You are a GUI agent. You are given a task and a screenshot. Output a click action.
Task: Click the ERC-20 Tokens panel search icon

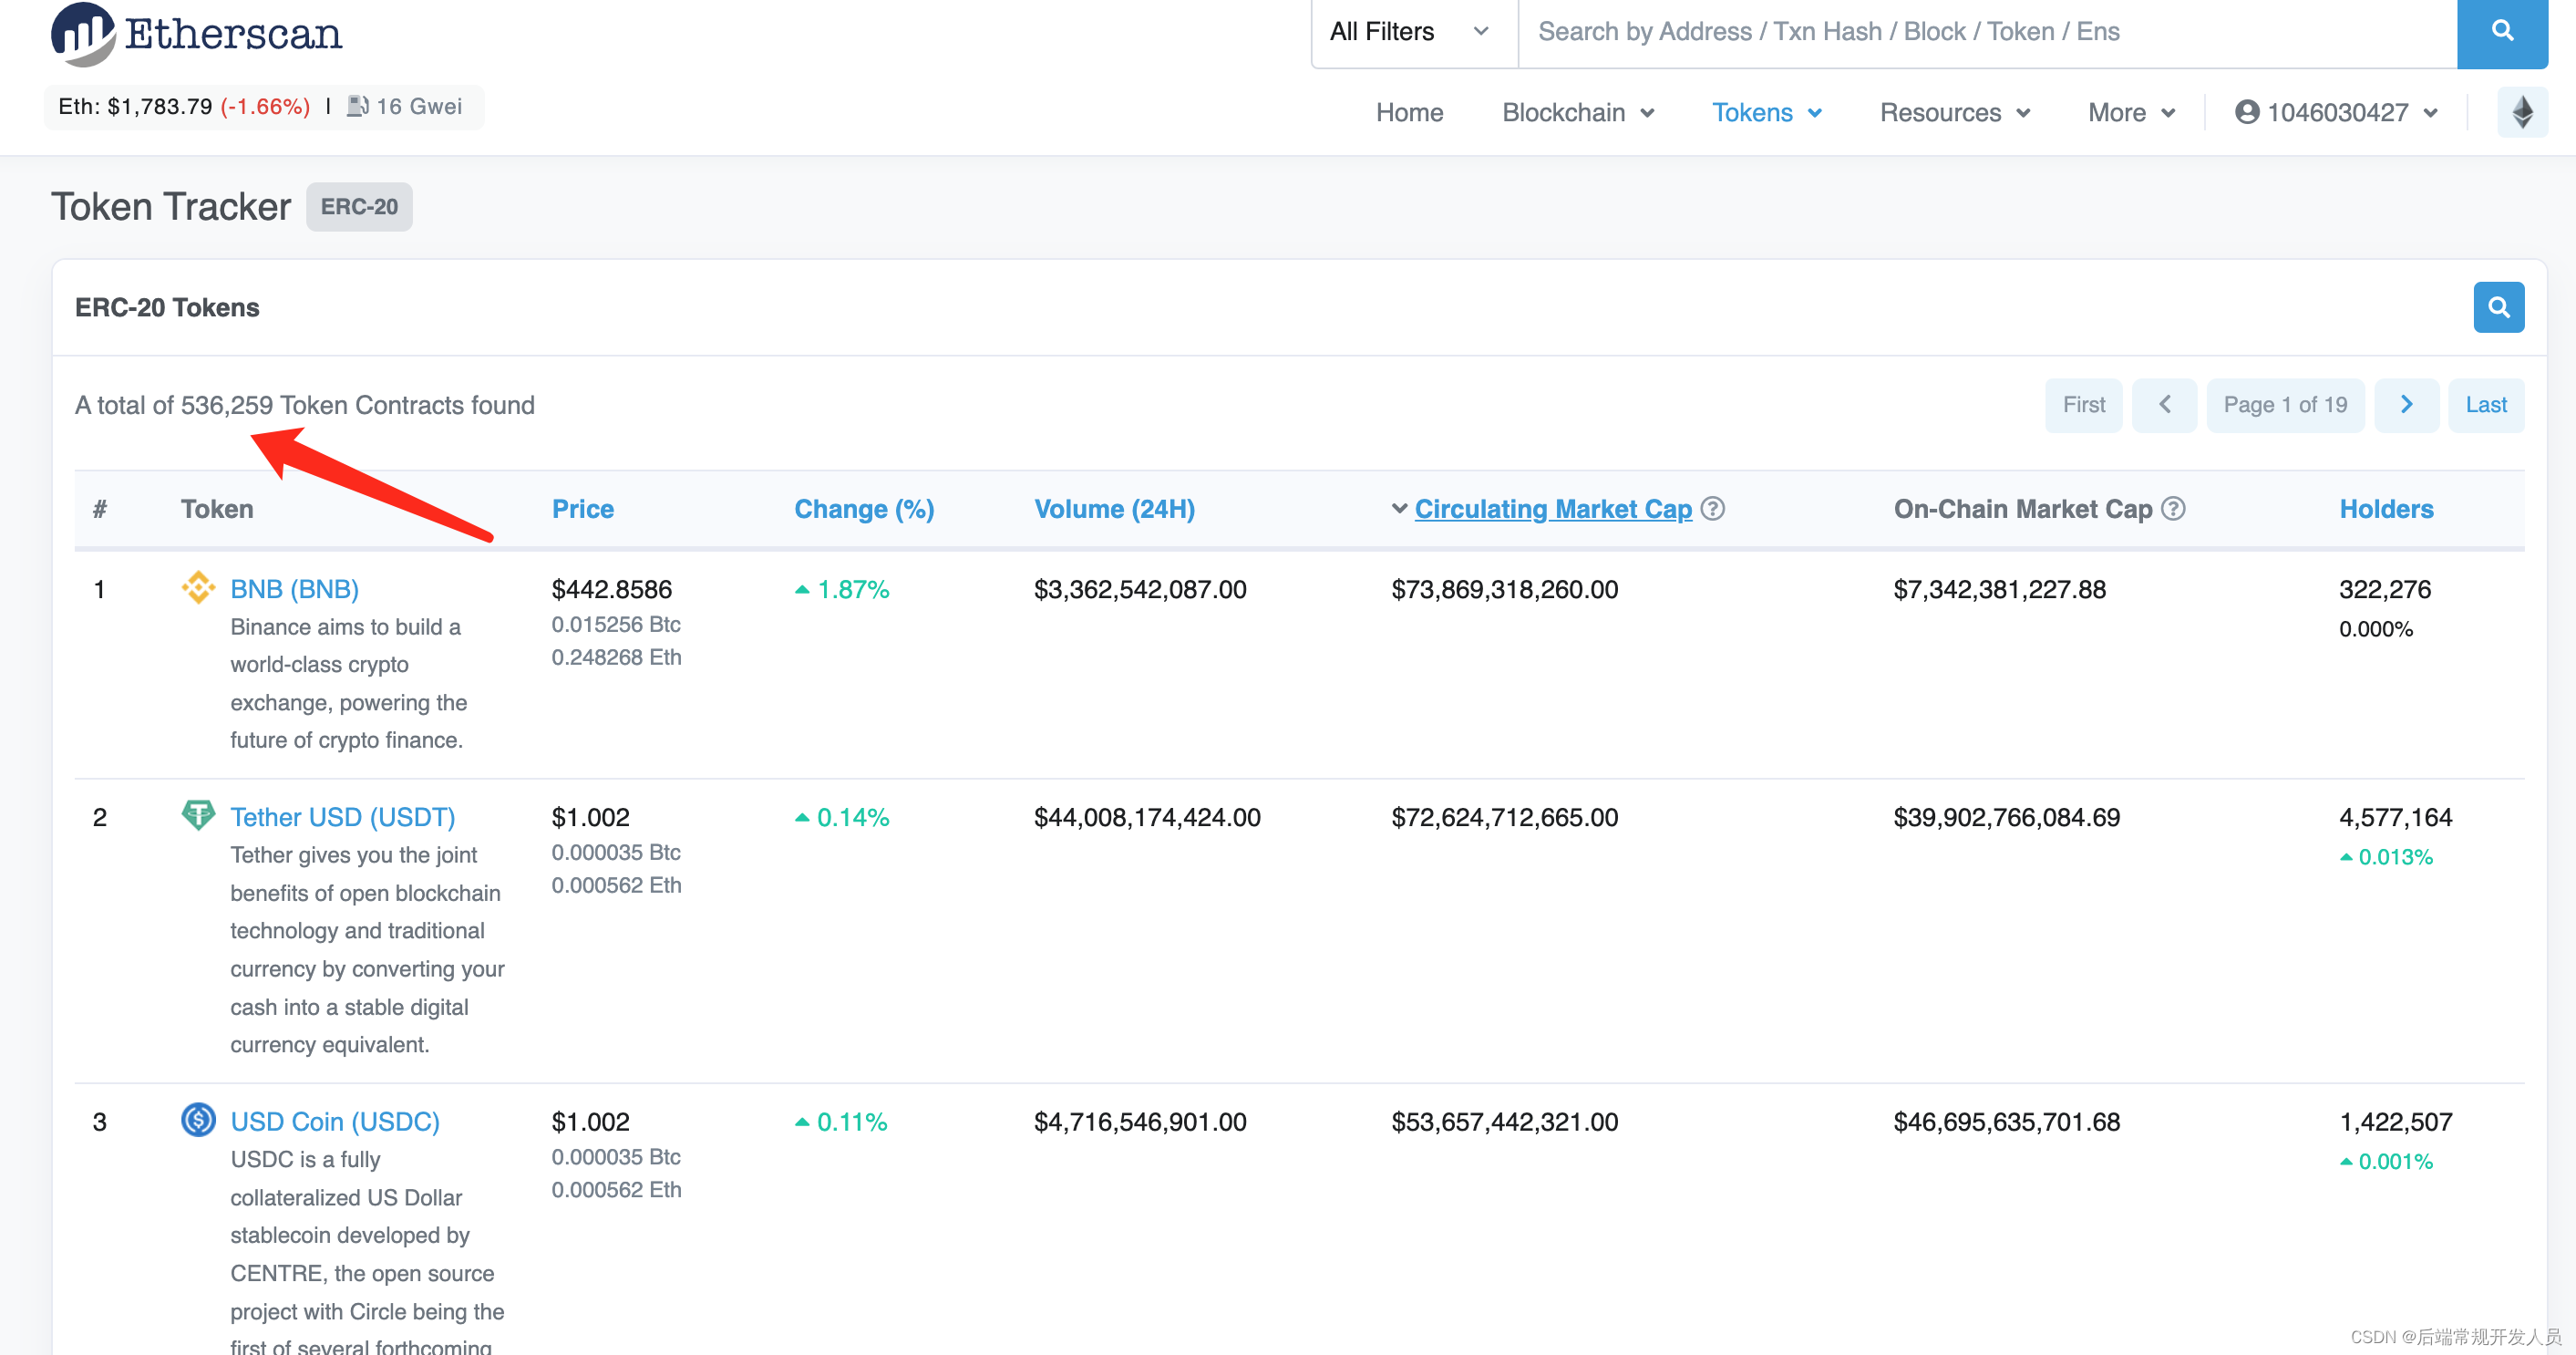(2498, 307)
